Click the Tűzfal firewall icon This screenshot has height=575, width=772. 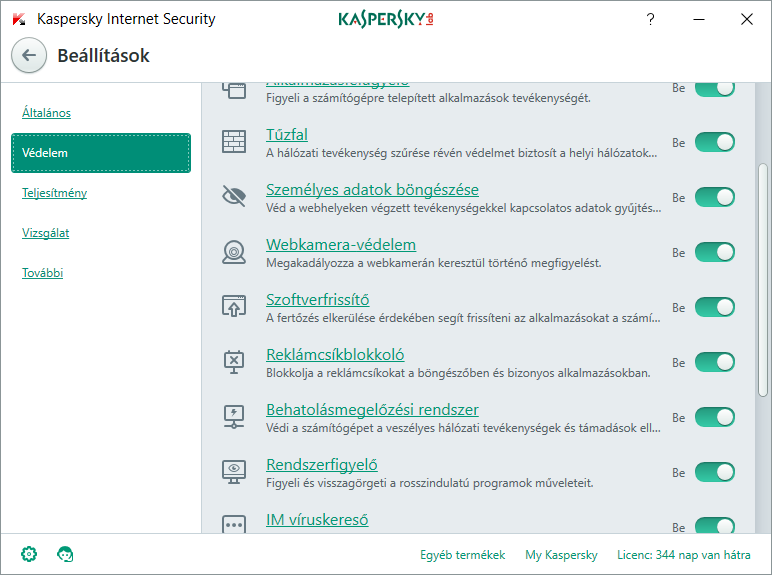tap(234, 142)
